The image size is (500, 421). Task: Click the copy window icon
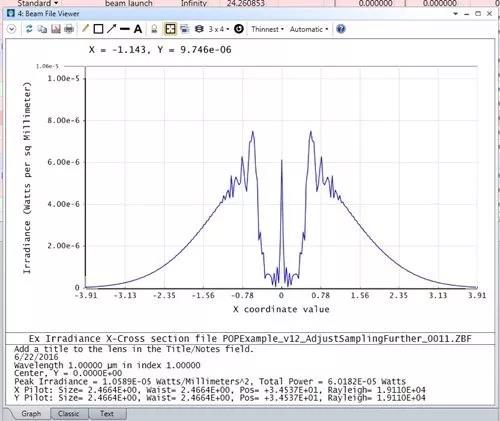(x=42, y=29)
